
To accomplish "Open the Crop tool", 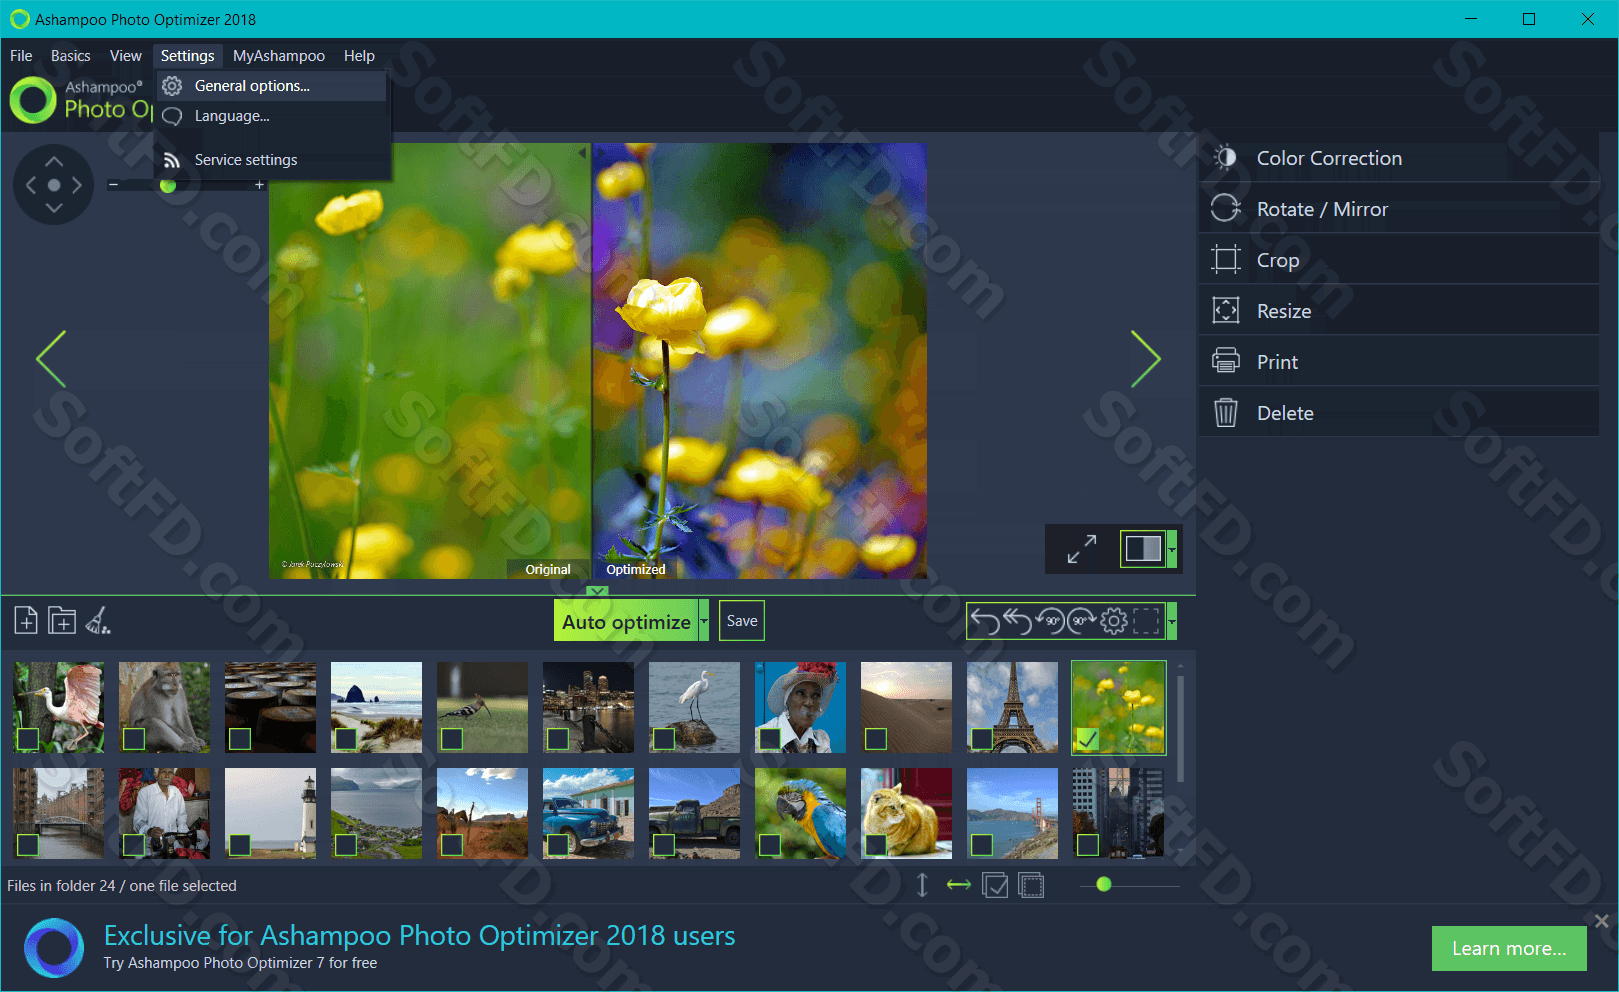I will coord(1399,260).
